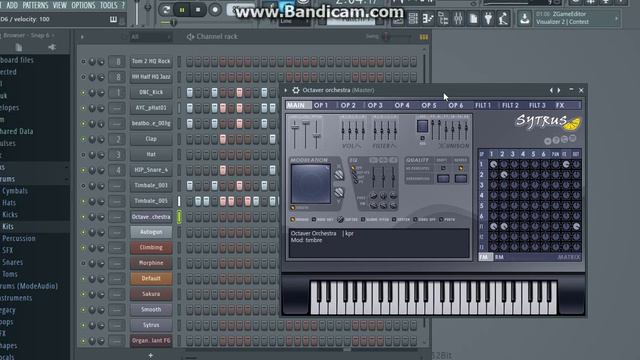The width and height of the screenshot is (640, 360).
Task: Click the keyboard icon in hint panel
Action: pyautogui.click(x=113, y=19)
